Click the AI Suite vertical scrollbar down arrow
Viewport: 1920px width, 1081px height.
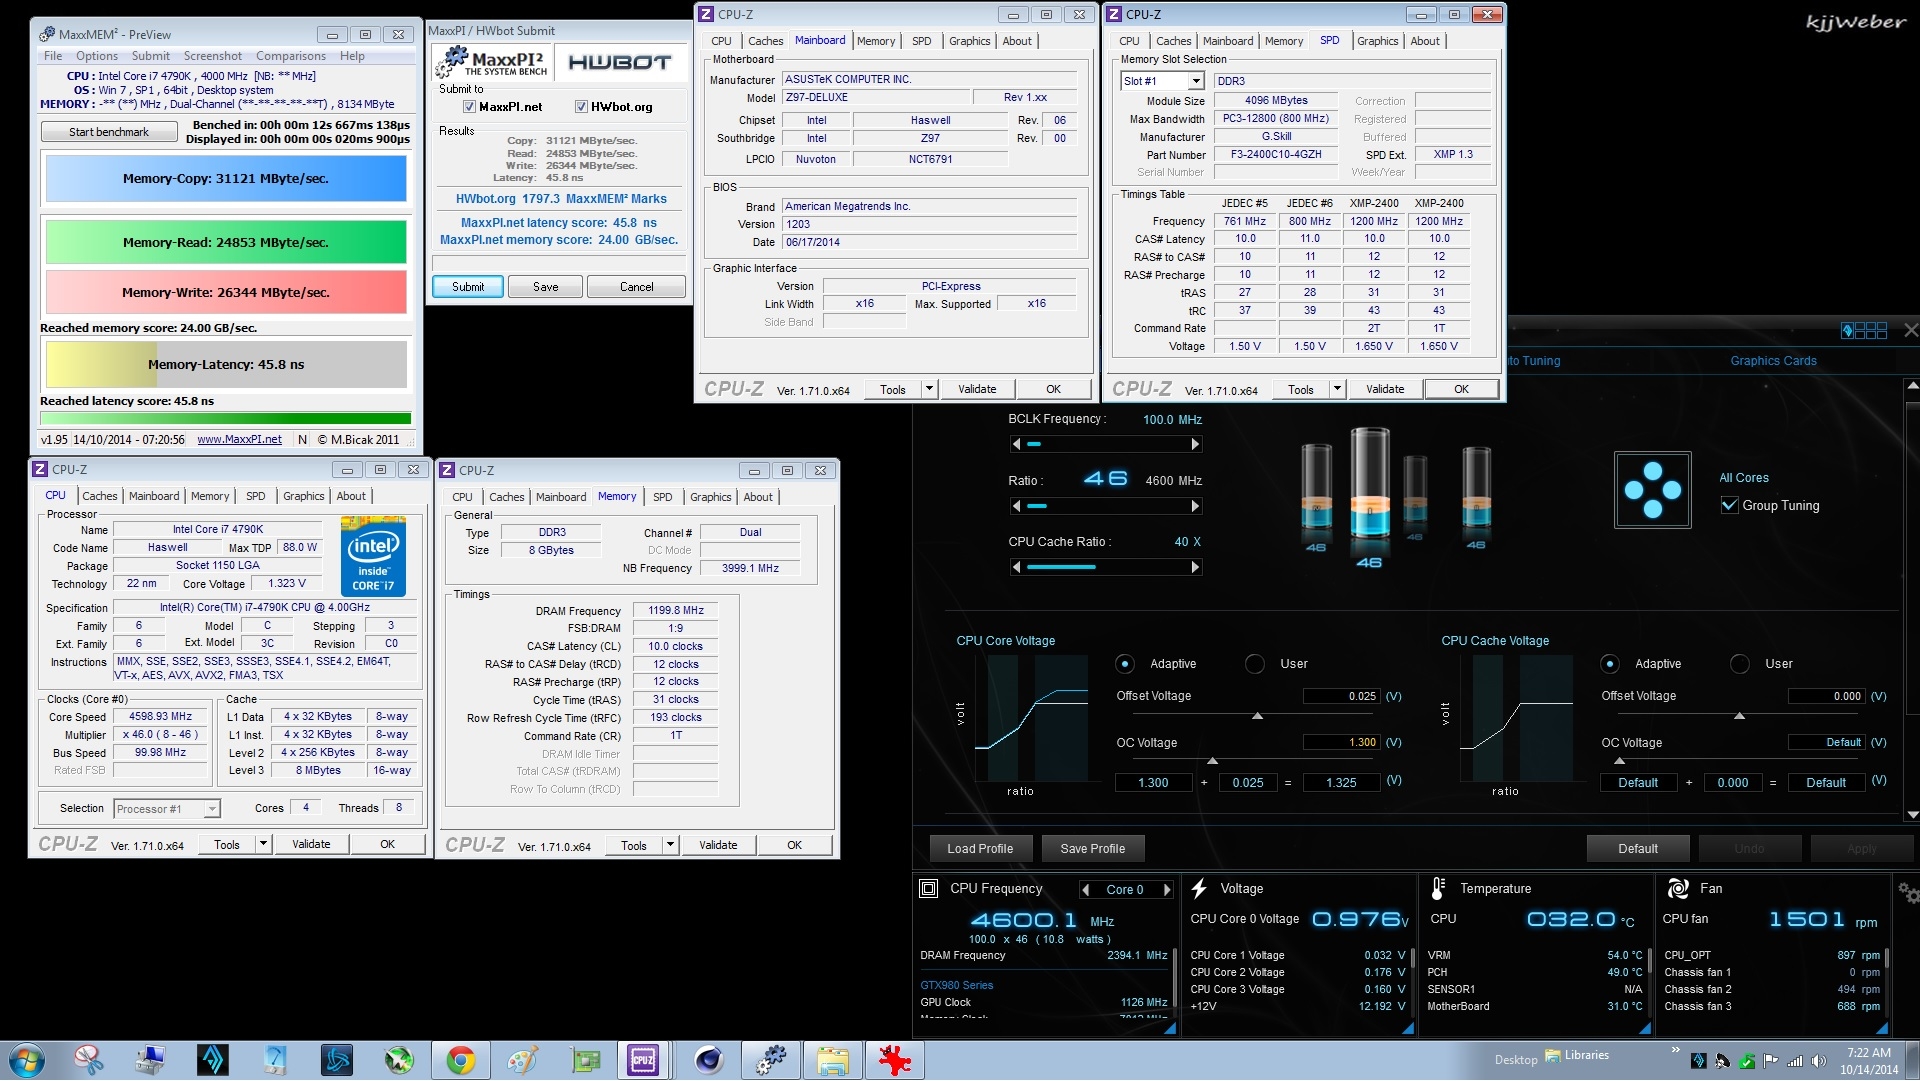point(1912,815)
